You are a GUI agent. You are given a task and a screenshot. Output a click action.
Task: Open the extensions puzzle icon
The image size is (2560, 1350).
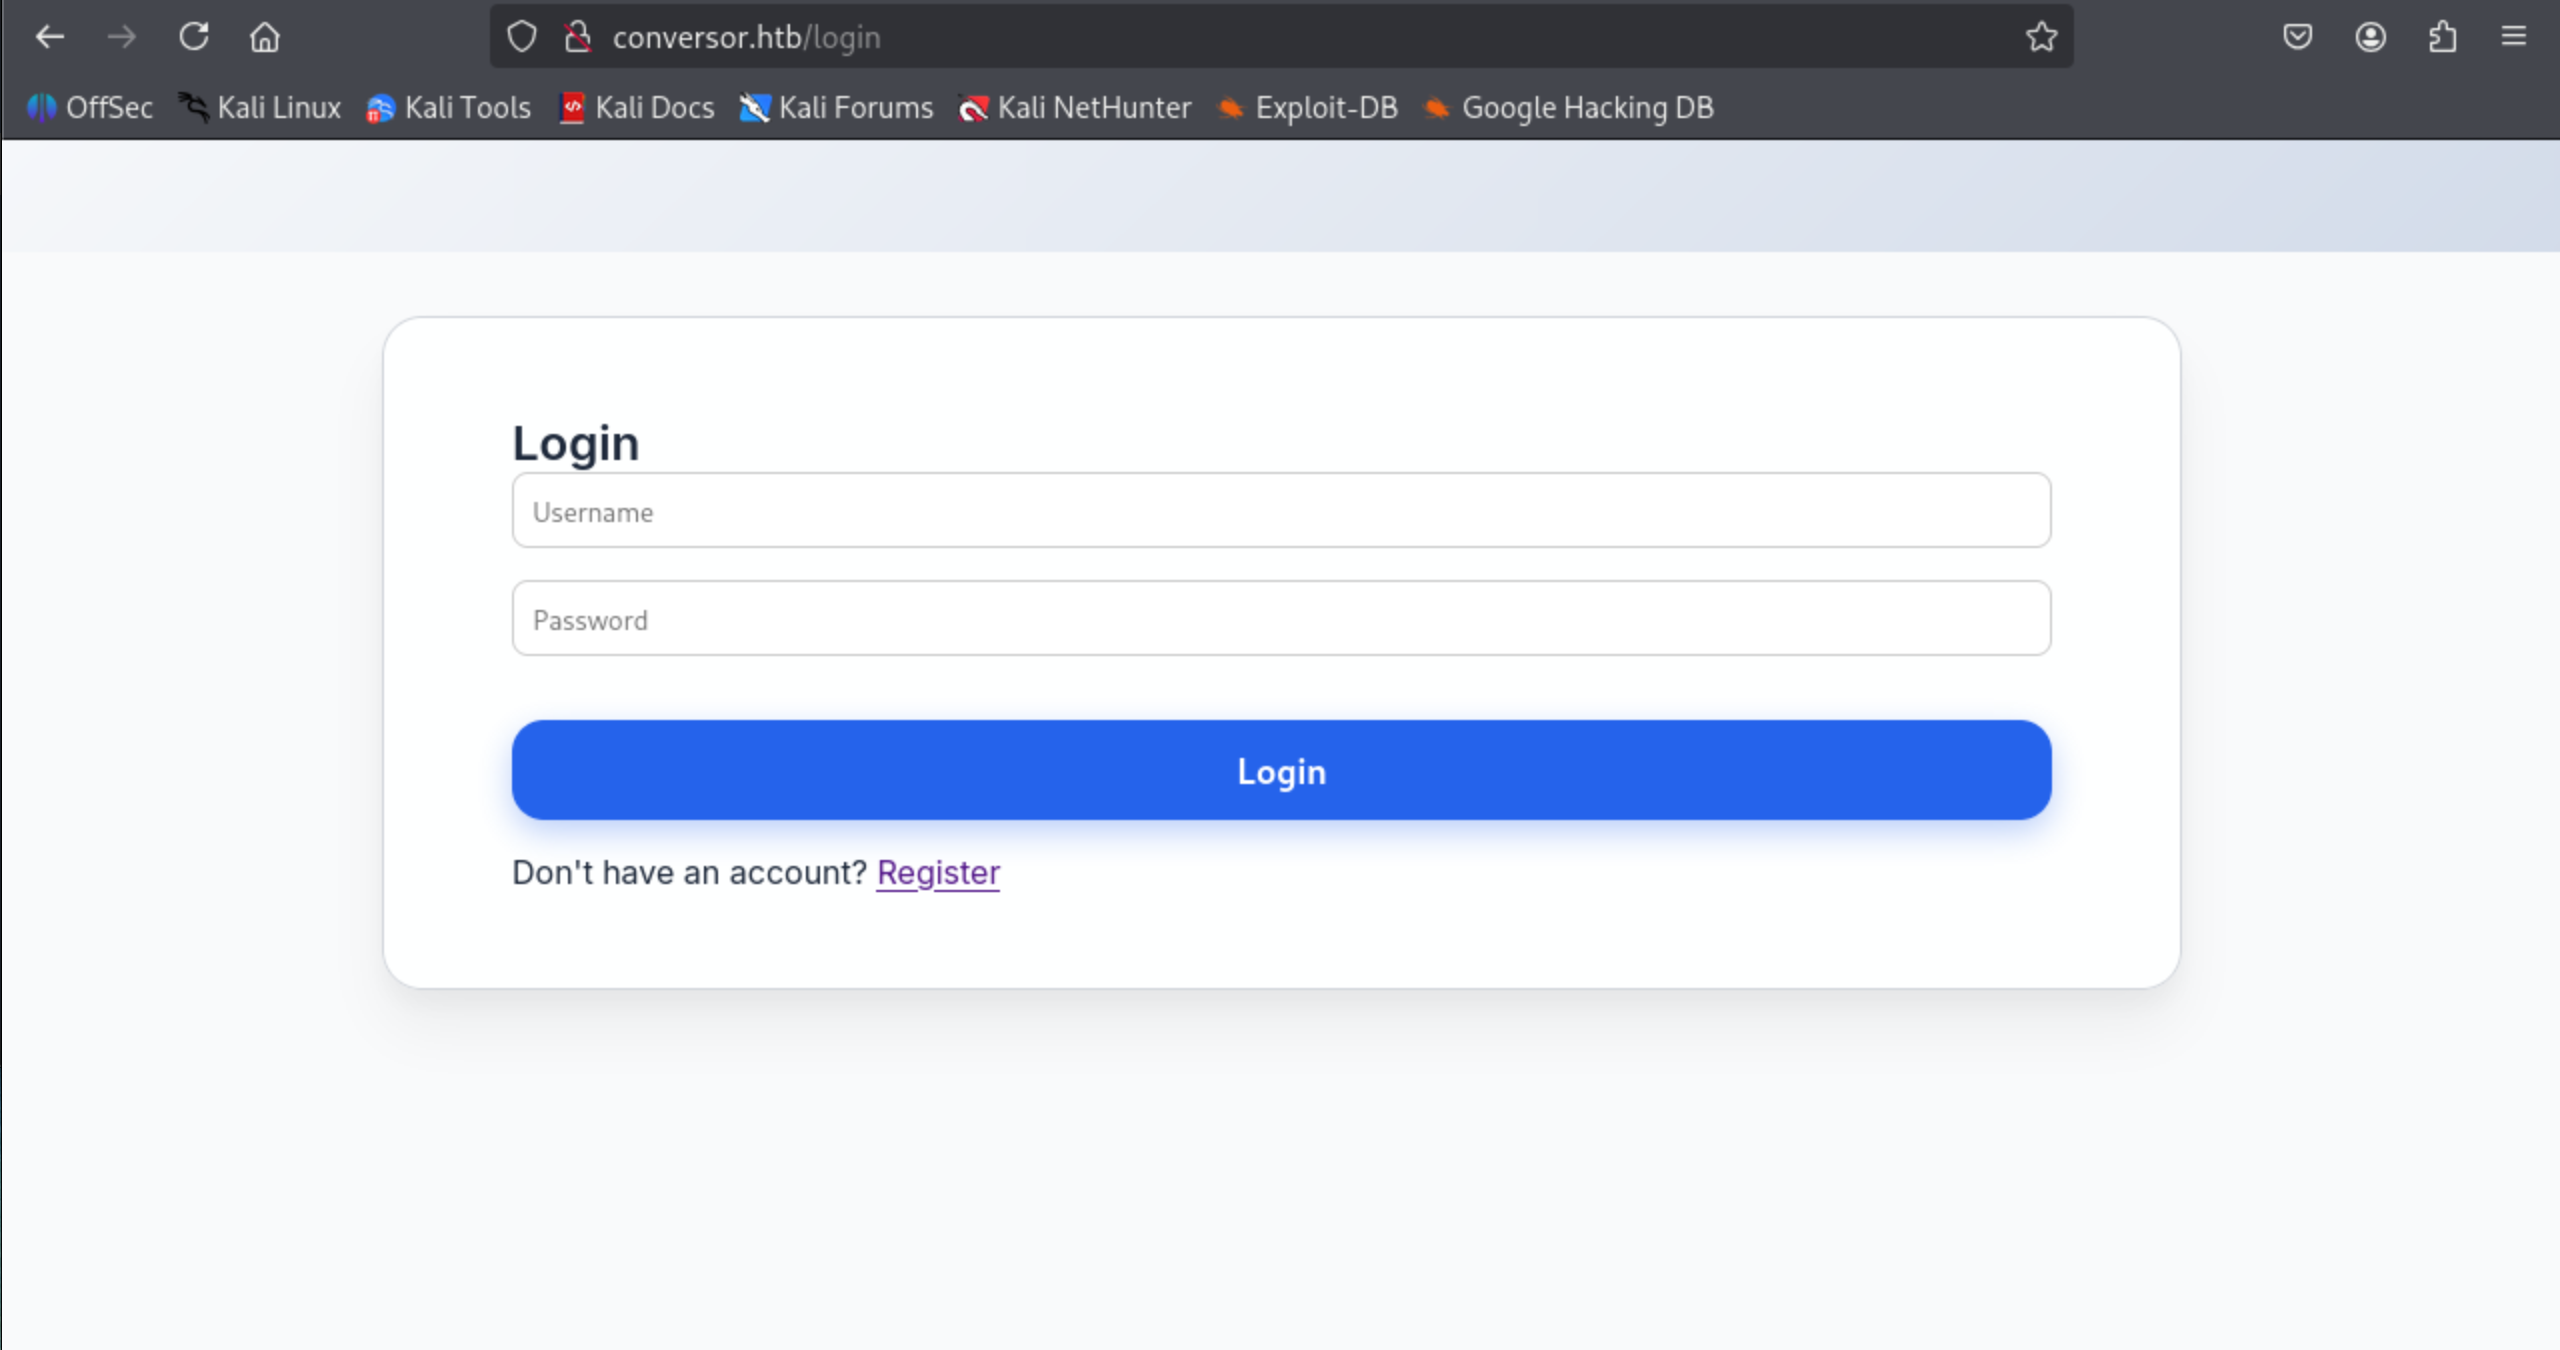coord(2443,36)
